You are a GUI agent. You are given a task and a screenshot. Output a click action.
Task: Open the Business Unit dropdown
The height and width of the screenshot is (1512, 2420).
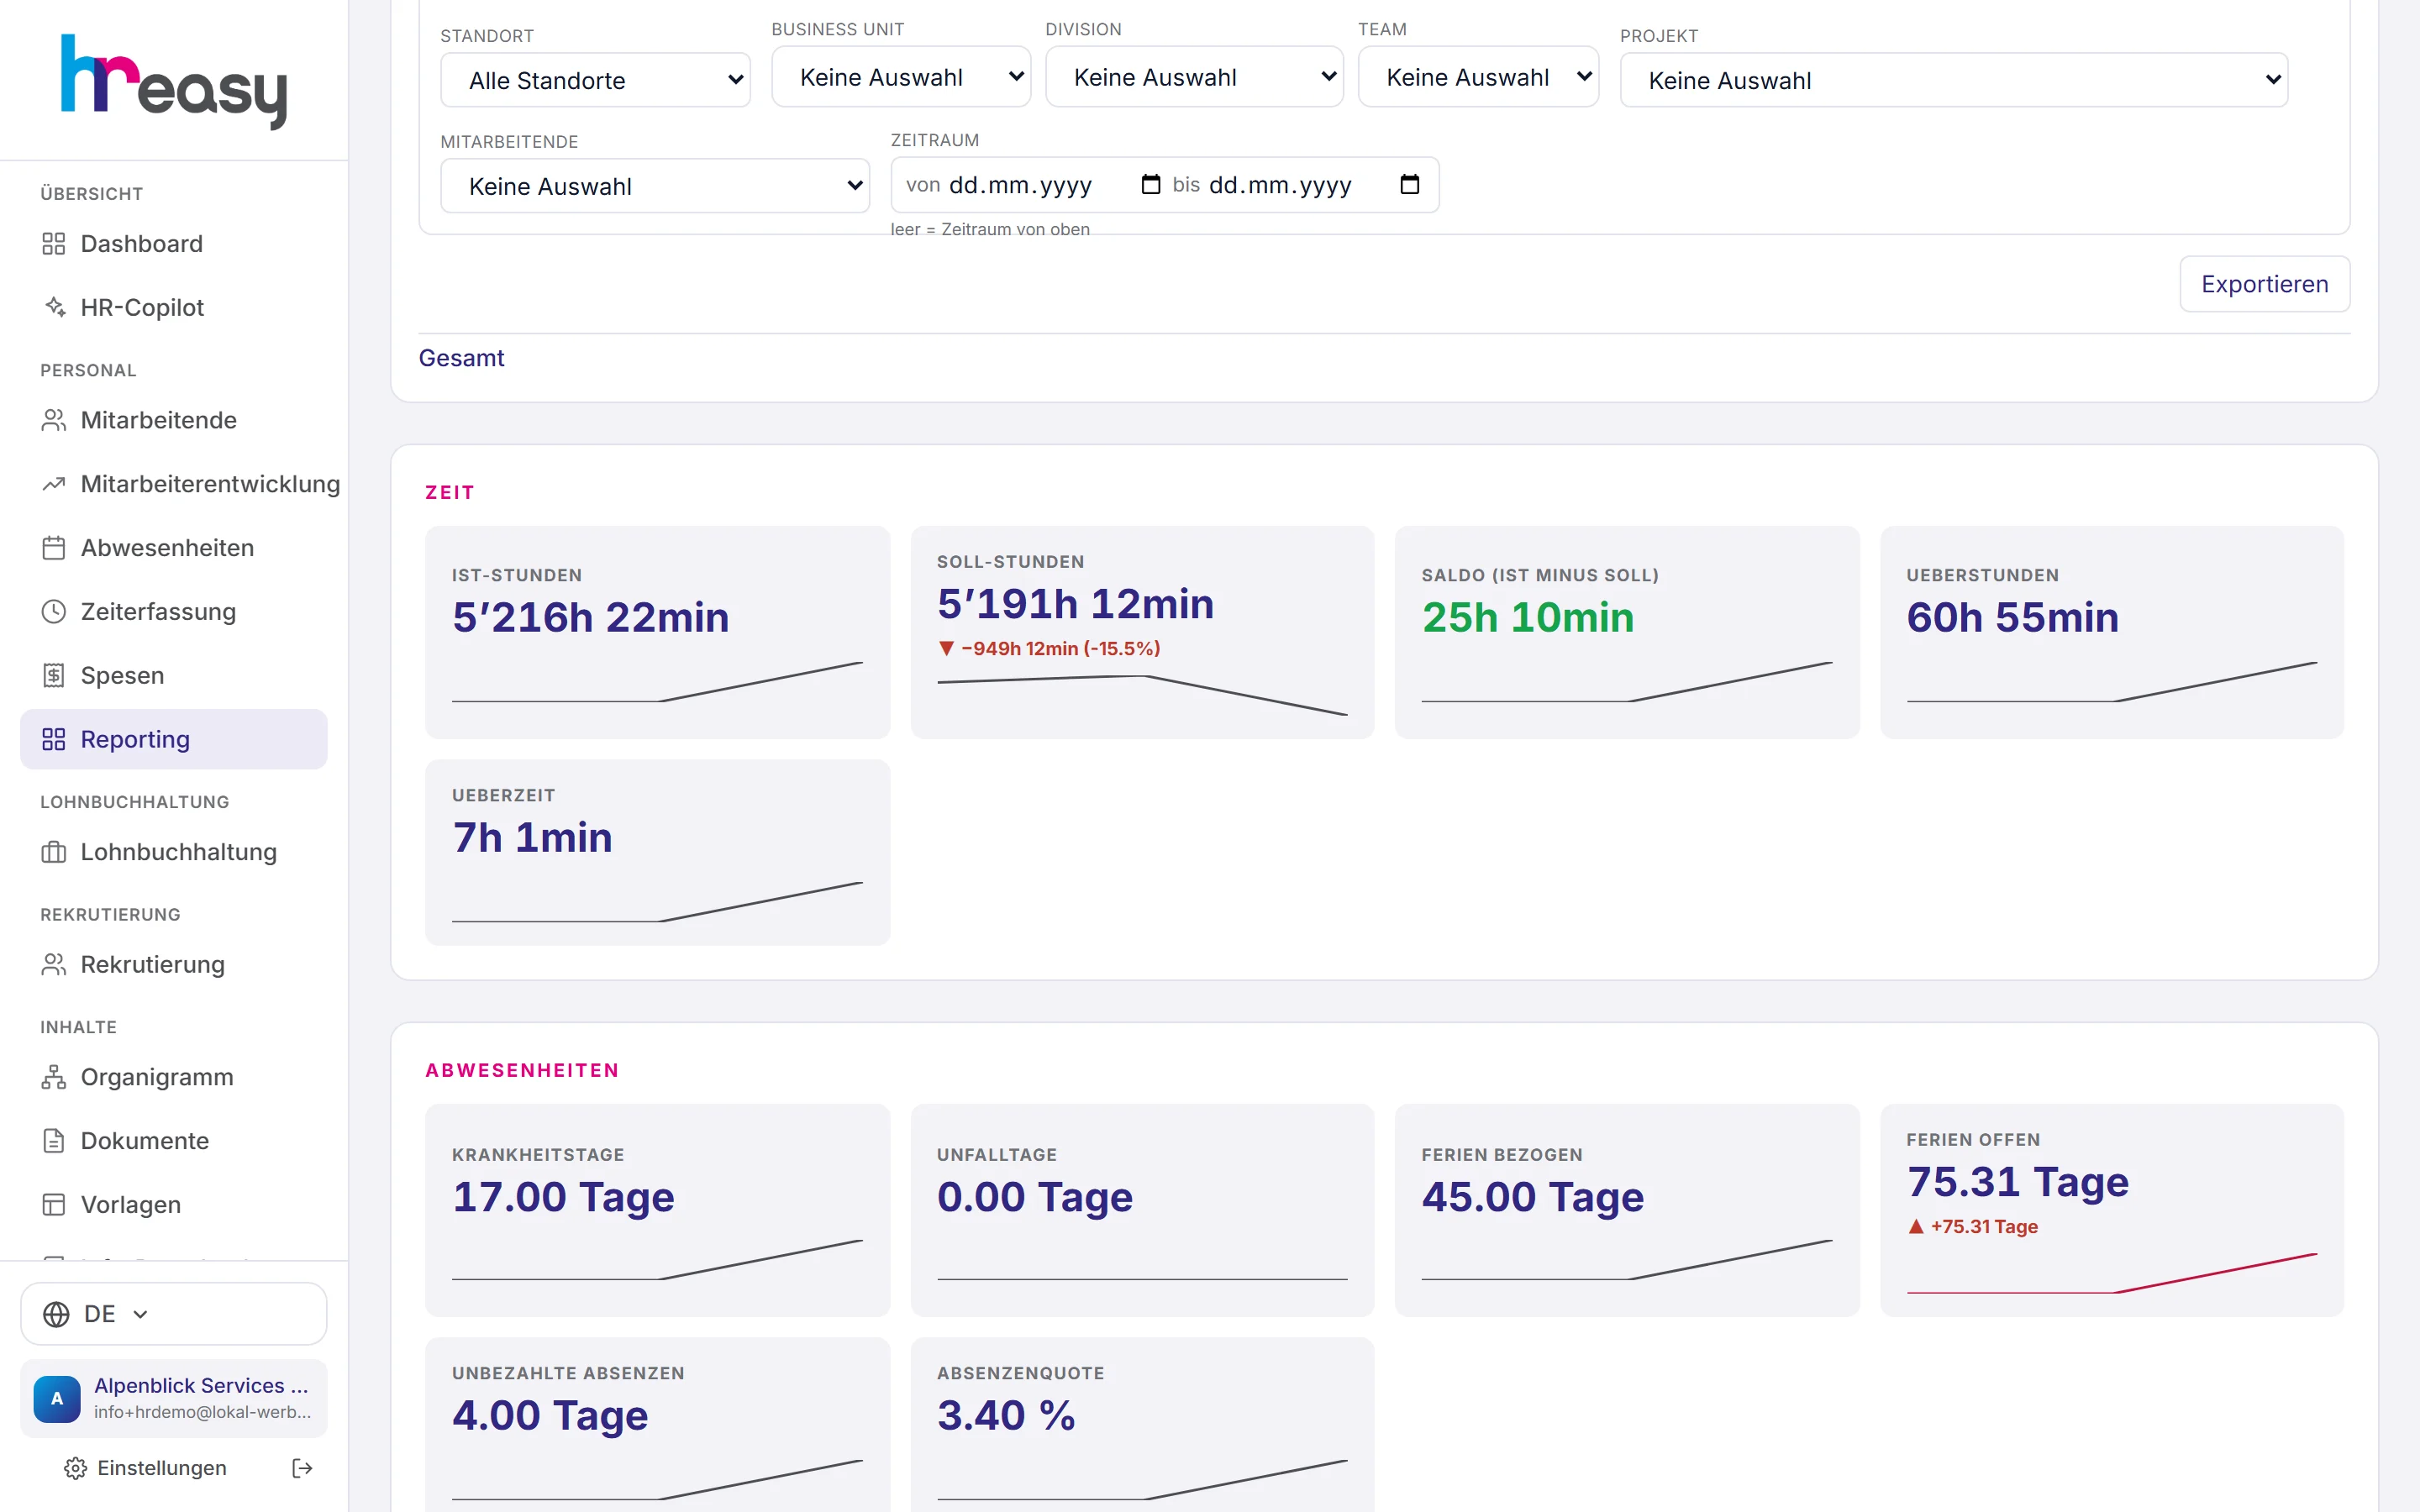pos(901,77)
